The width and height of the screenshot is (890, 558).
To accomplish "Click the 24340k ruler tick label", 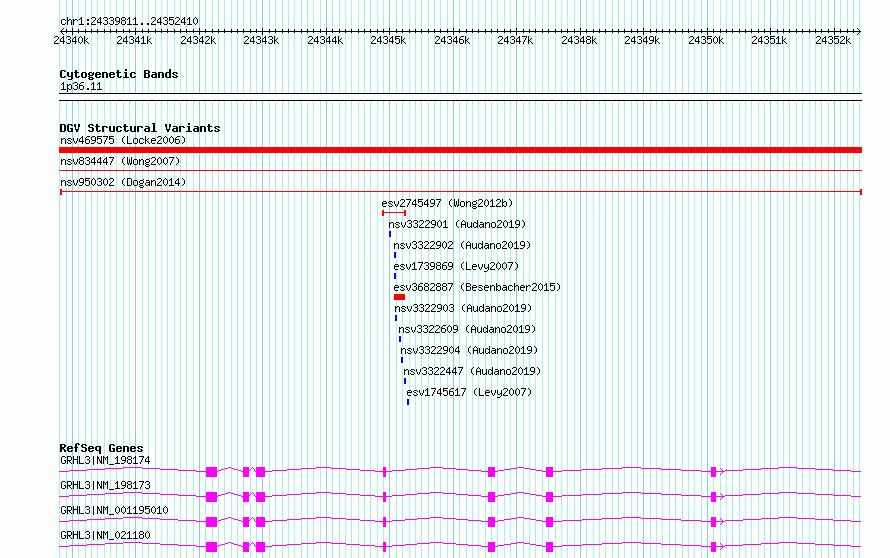I will [x=71, y=40].
